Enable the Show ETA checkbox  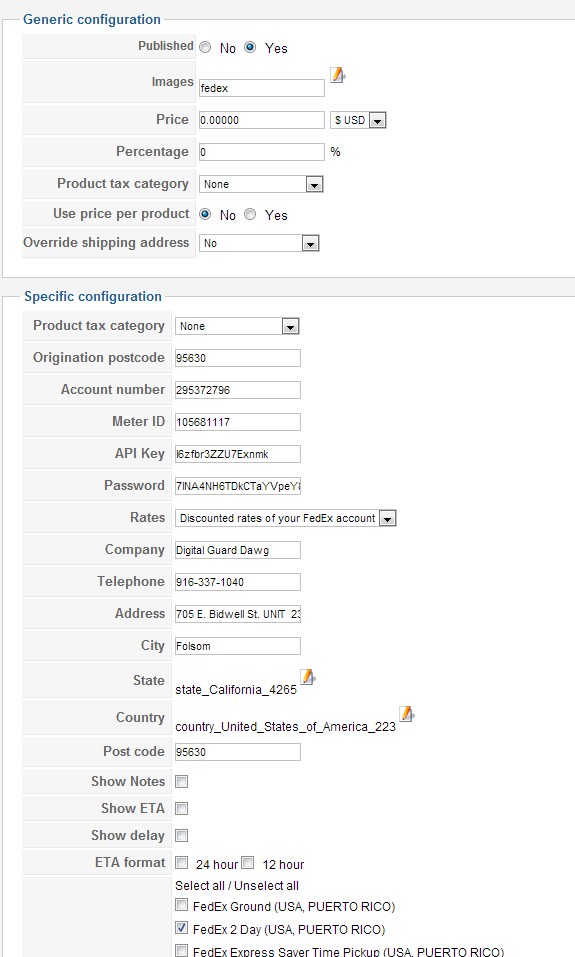click(x=182, y=808)
